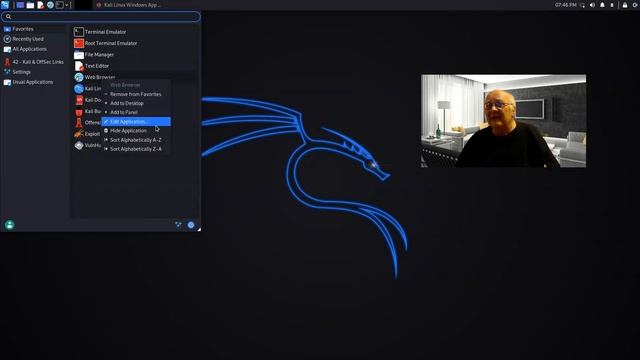Open File Manager from favorites list
This screenshot has height=360, width=640.
[135, 55]
